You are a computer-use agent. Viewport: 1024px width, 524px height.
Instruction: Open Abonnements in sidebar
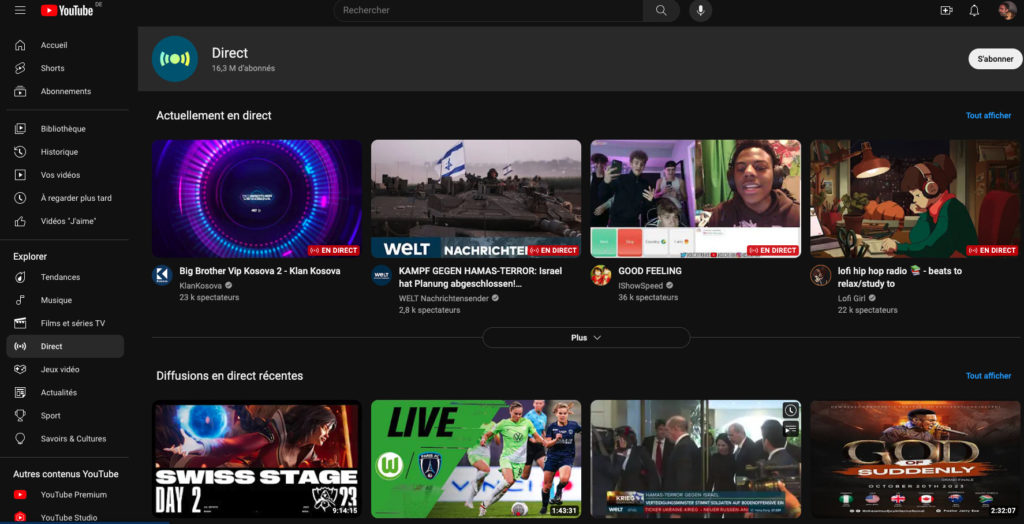[65, 91]
